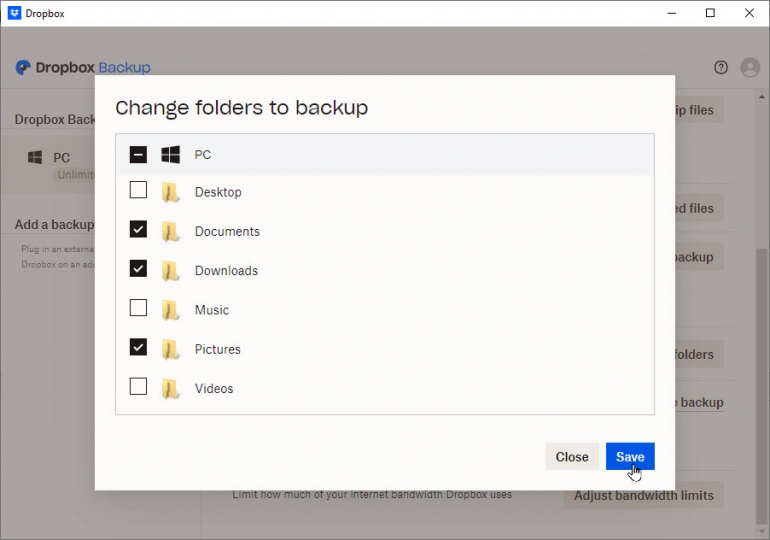
Task: Check the Music folder checkbox
Action: pyautogui.click(x=138, y=308)
